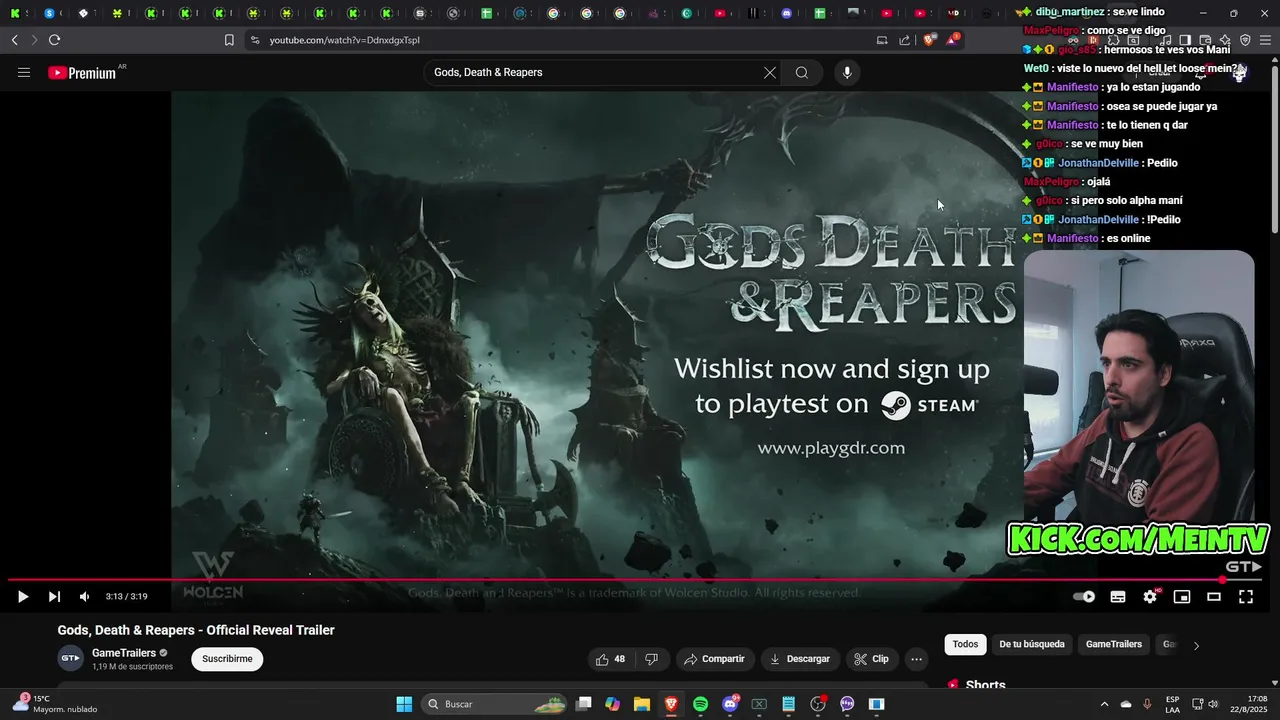This screenshot has height=720, width=1280.
Task: Enter fullscreen video mode
Action: (x=1246, y=597)
